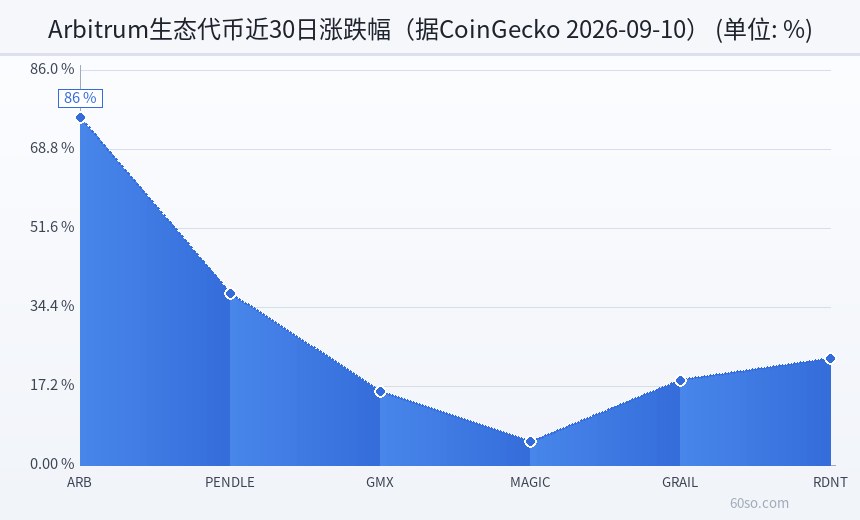The image size is (860, 520).
Task: Click the GRAIL data point marker
Action: coord(680,381)
